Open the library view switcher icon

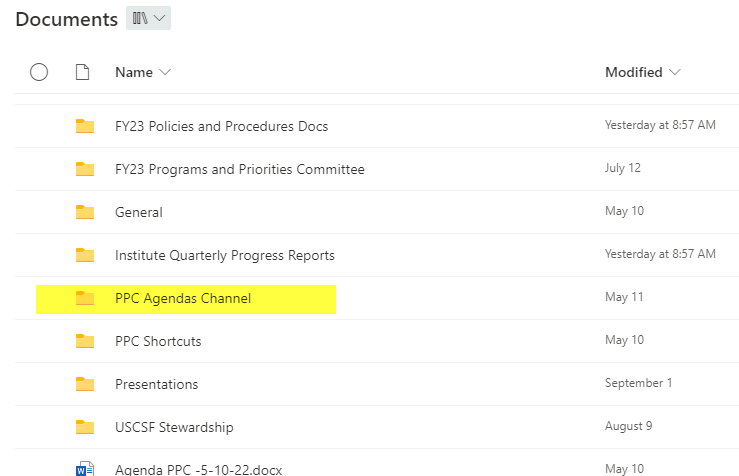(140, 18)
